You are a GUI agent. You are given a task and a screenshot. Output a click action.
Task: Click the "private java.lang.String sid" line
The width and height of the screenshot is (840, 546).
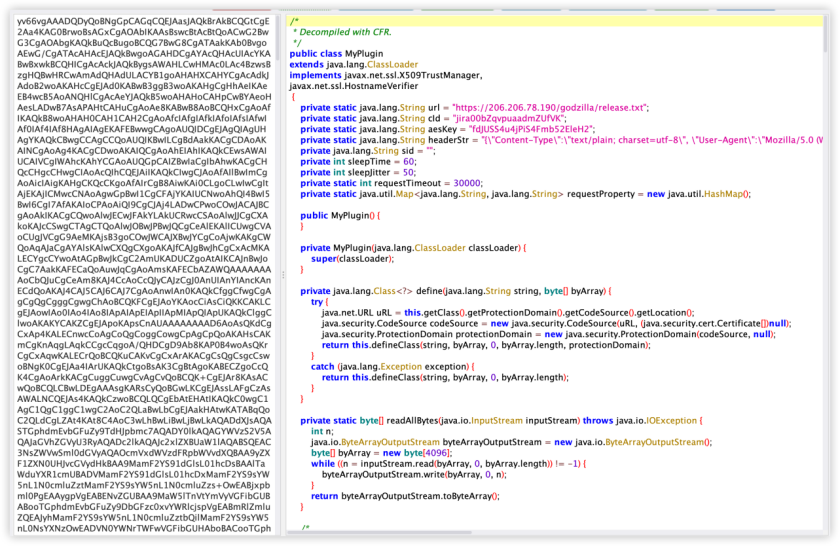[x=368, y=151]
